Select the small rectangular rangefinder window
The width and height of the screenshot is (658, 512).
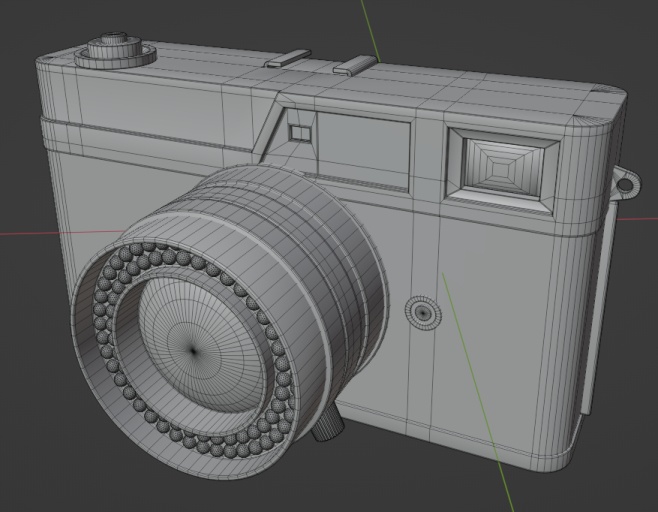tap(300, 133)
